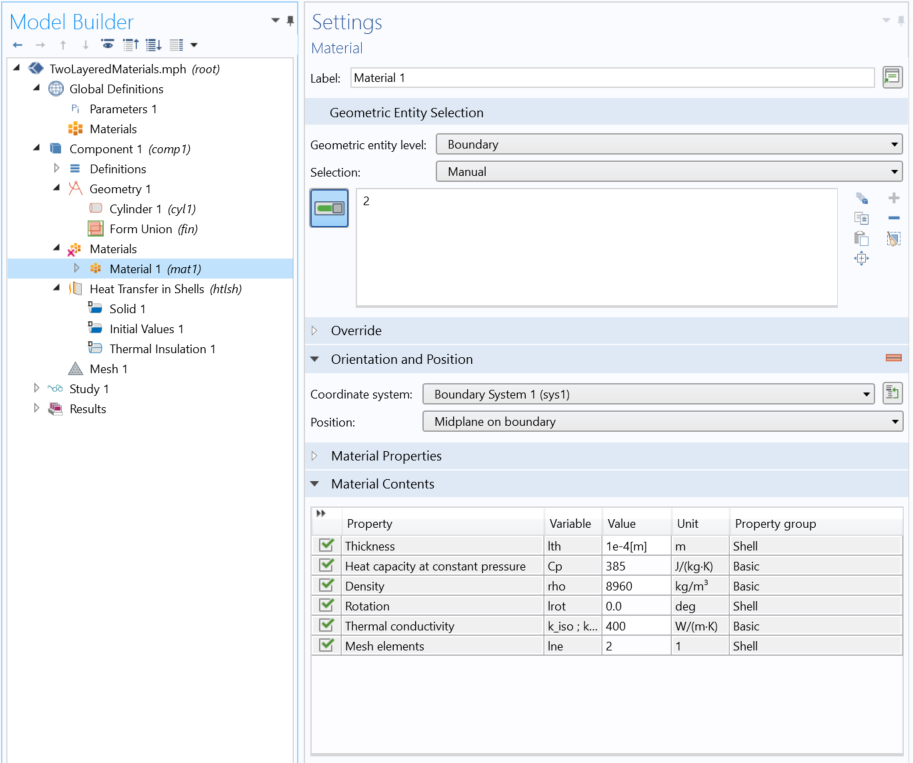Image resolution: width=913 pixels, height=763 pixels.
Task: Click the Label field containing Material 1
Action: pyautogui.click(x=612, y=78)
